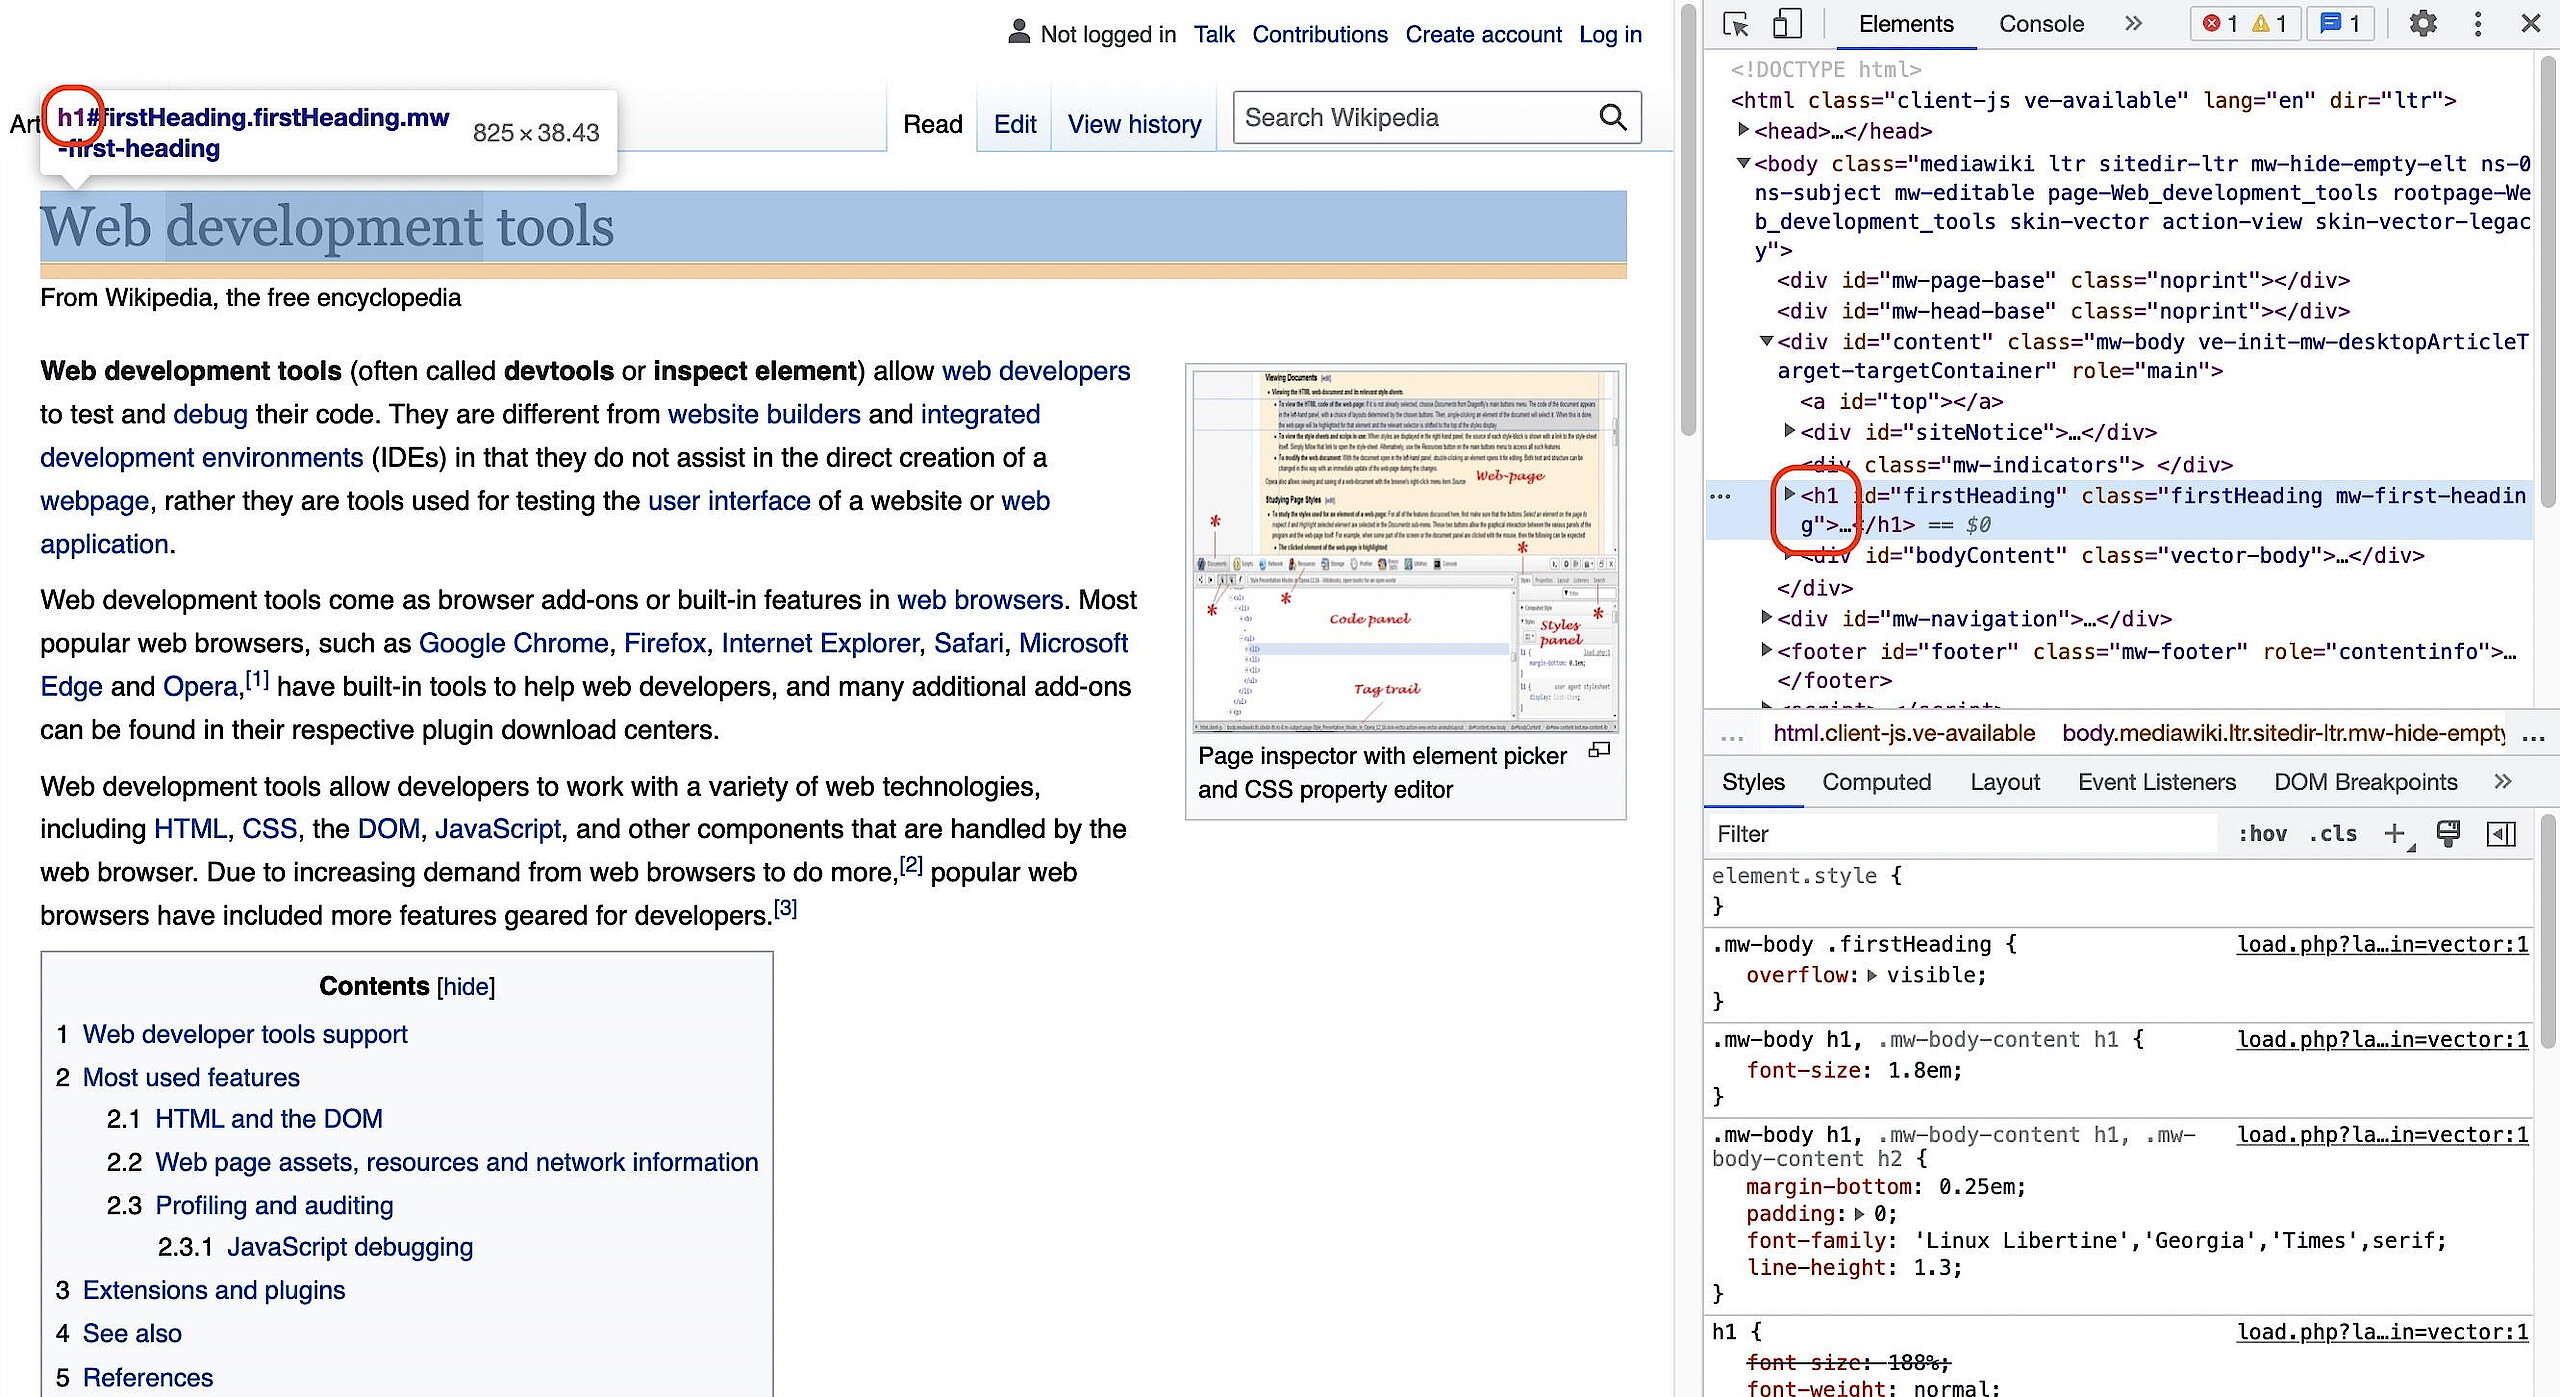The height and width of the screenshot is (1397, 2560).
Task: Show more Styles pane tabs chevron
Action: click(2503, 781)
